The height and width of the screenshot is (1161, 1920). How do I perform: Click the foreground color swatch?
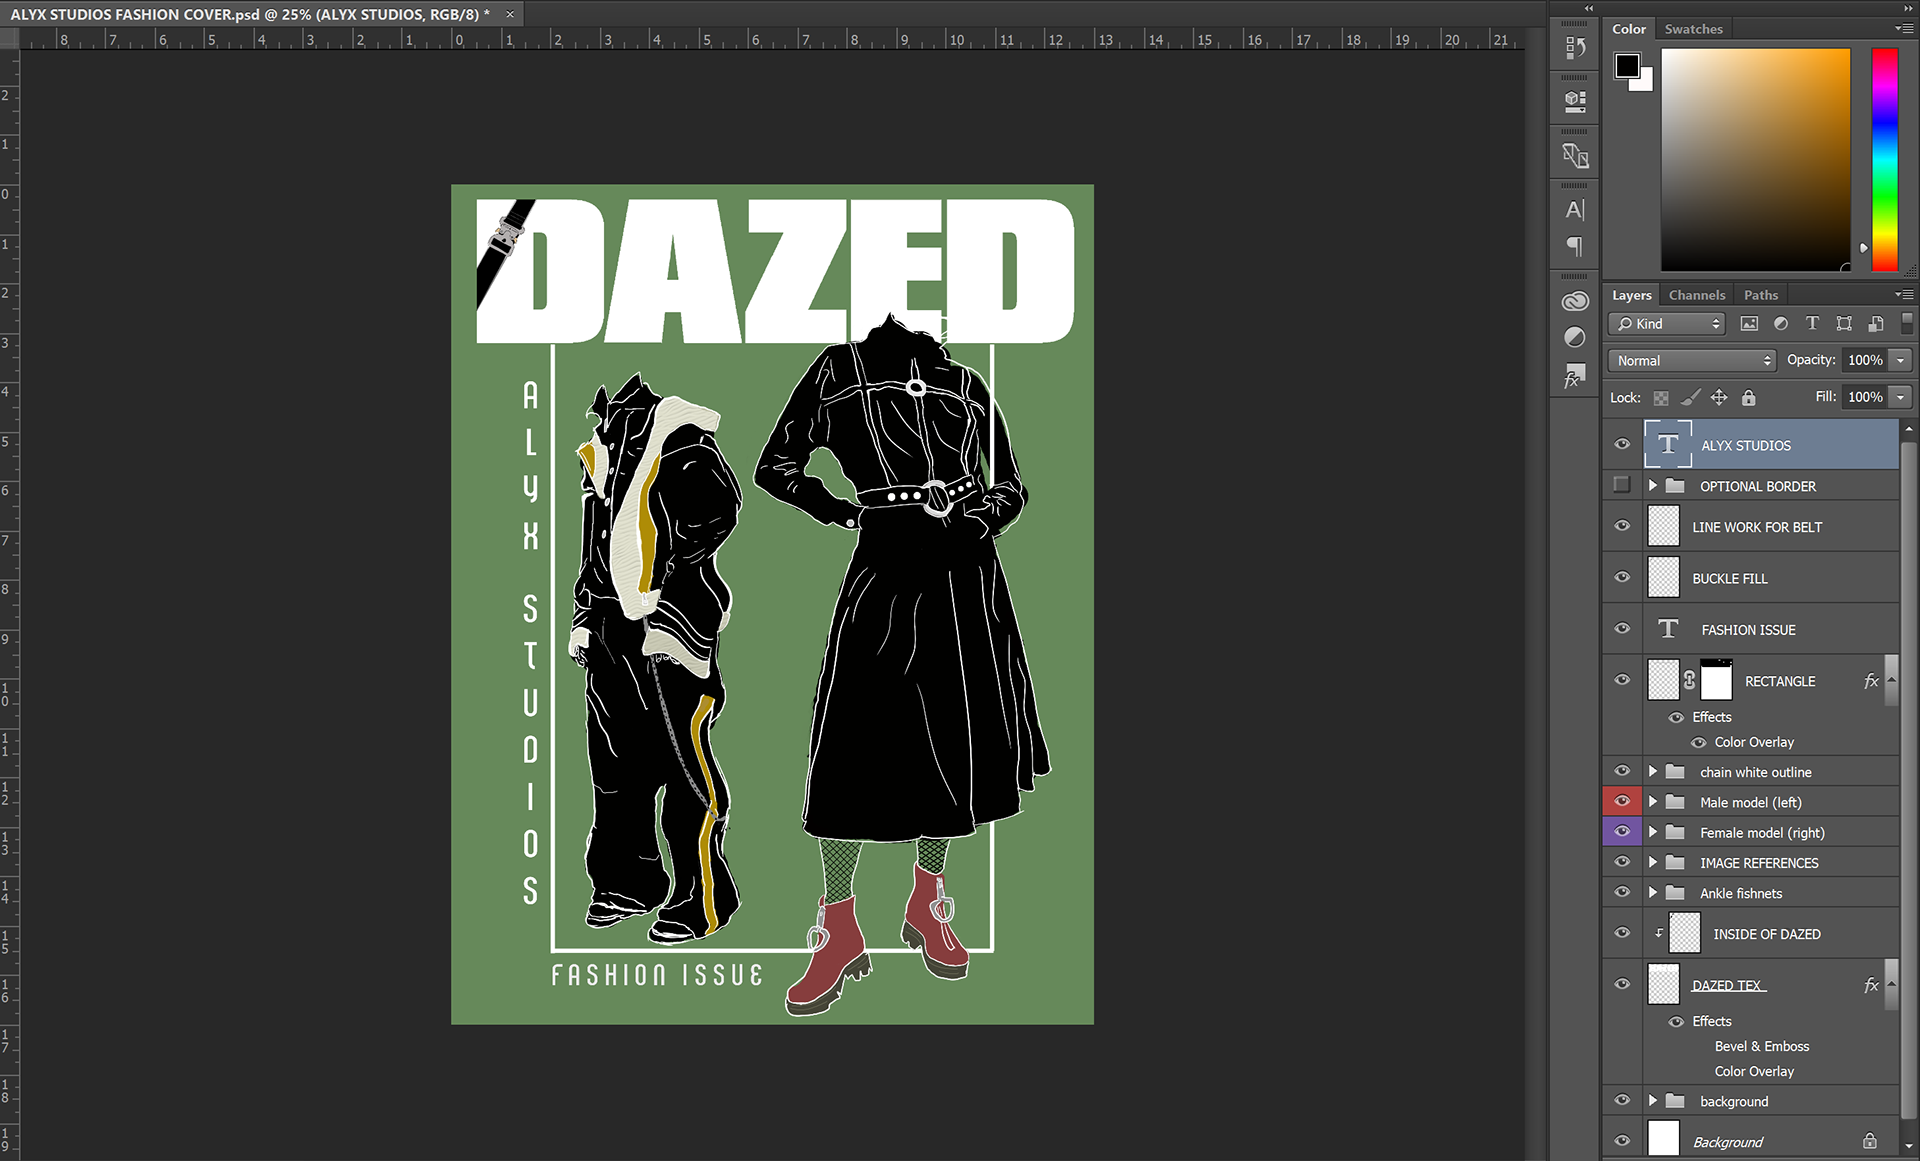tap(1627, 66)
